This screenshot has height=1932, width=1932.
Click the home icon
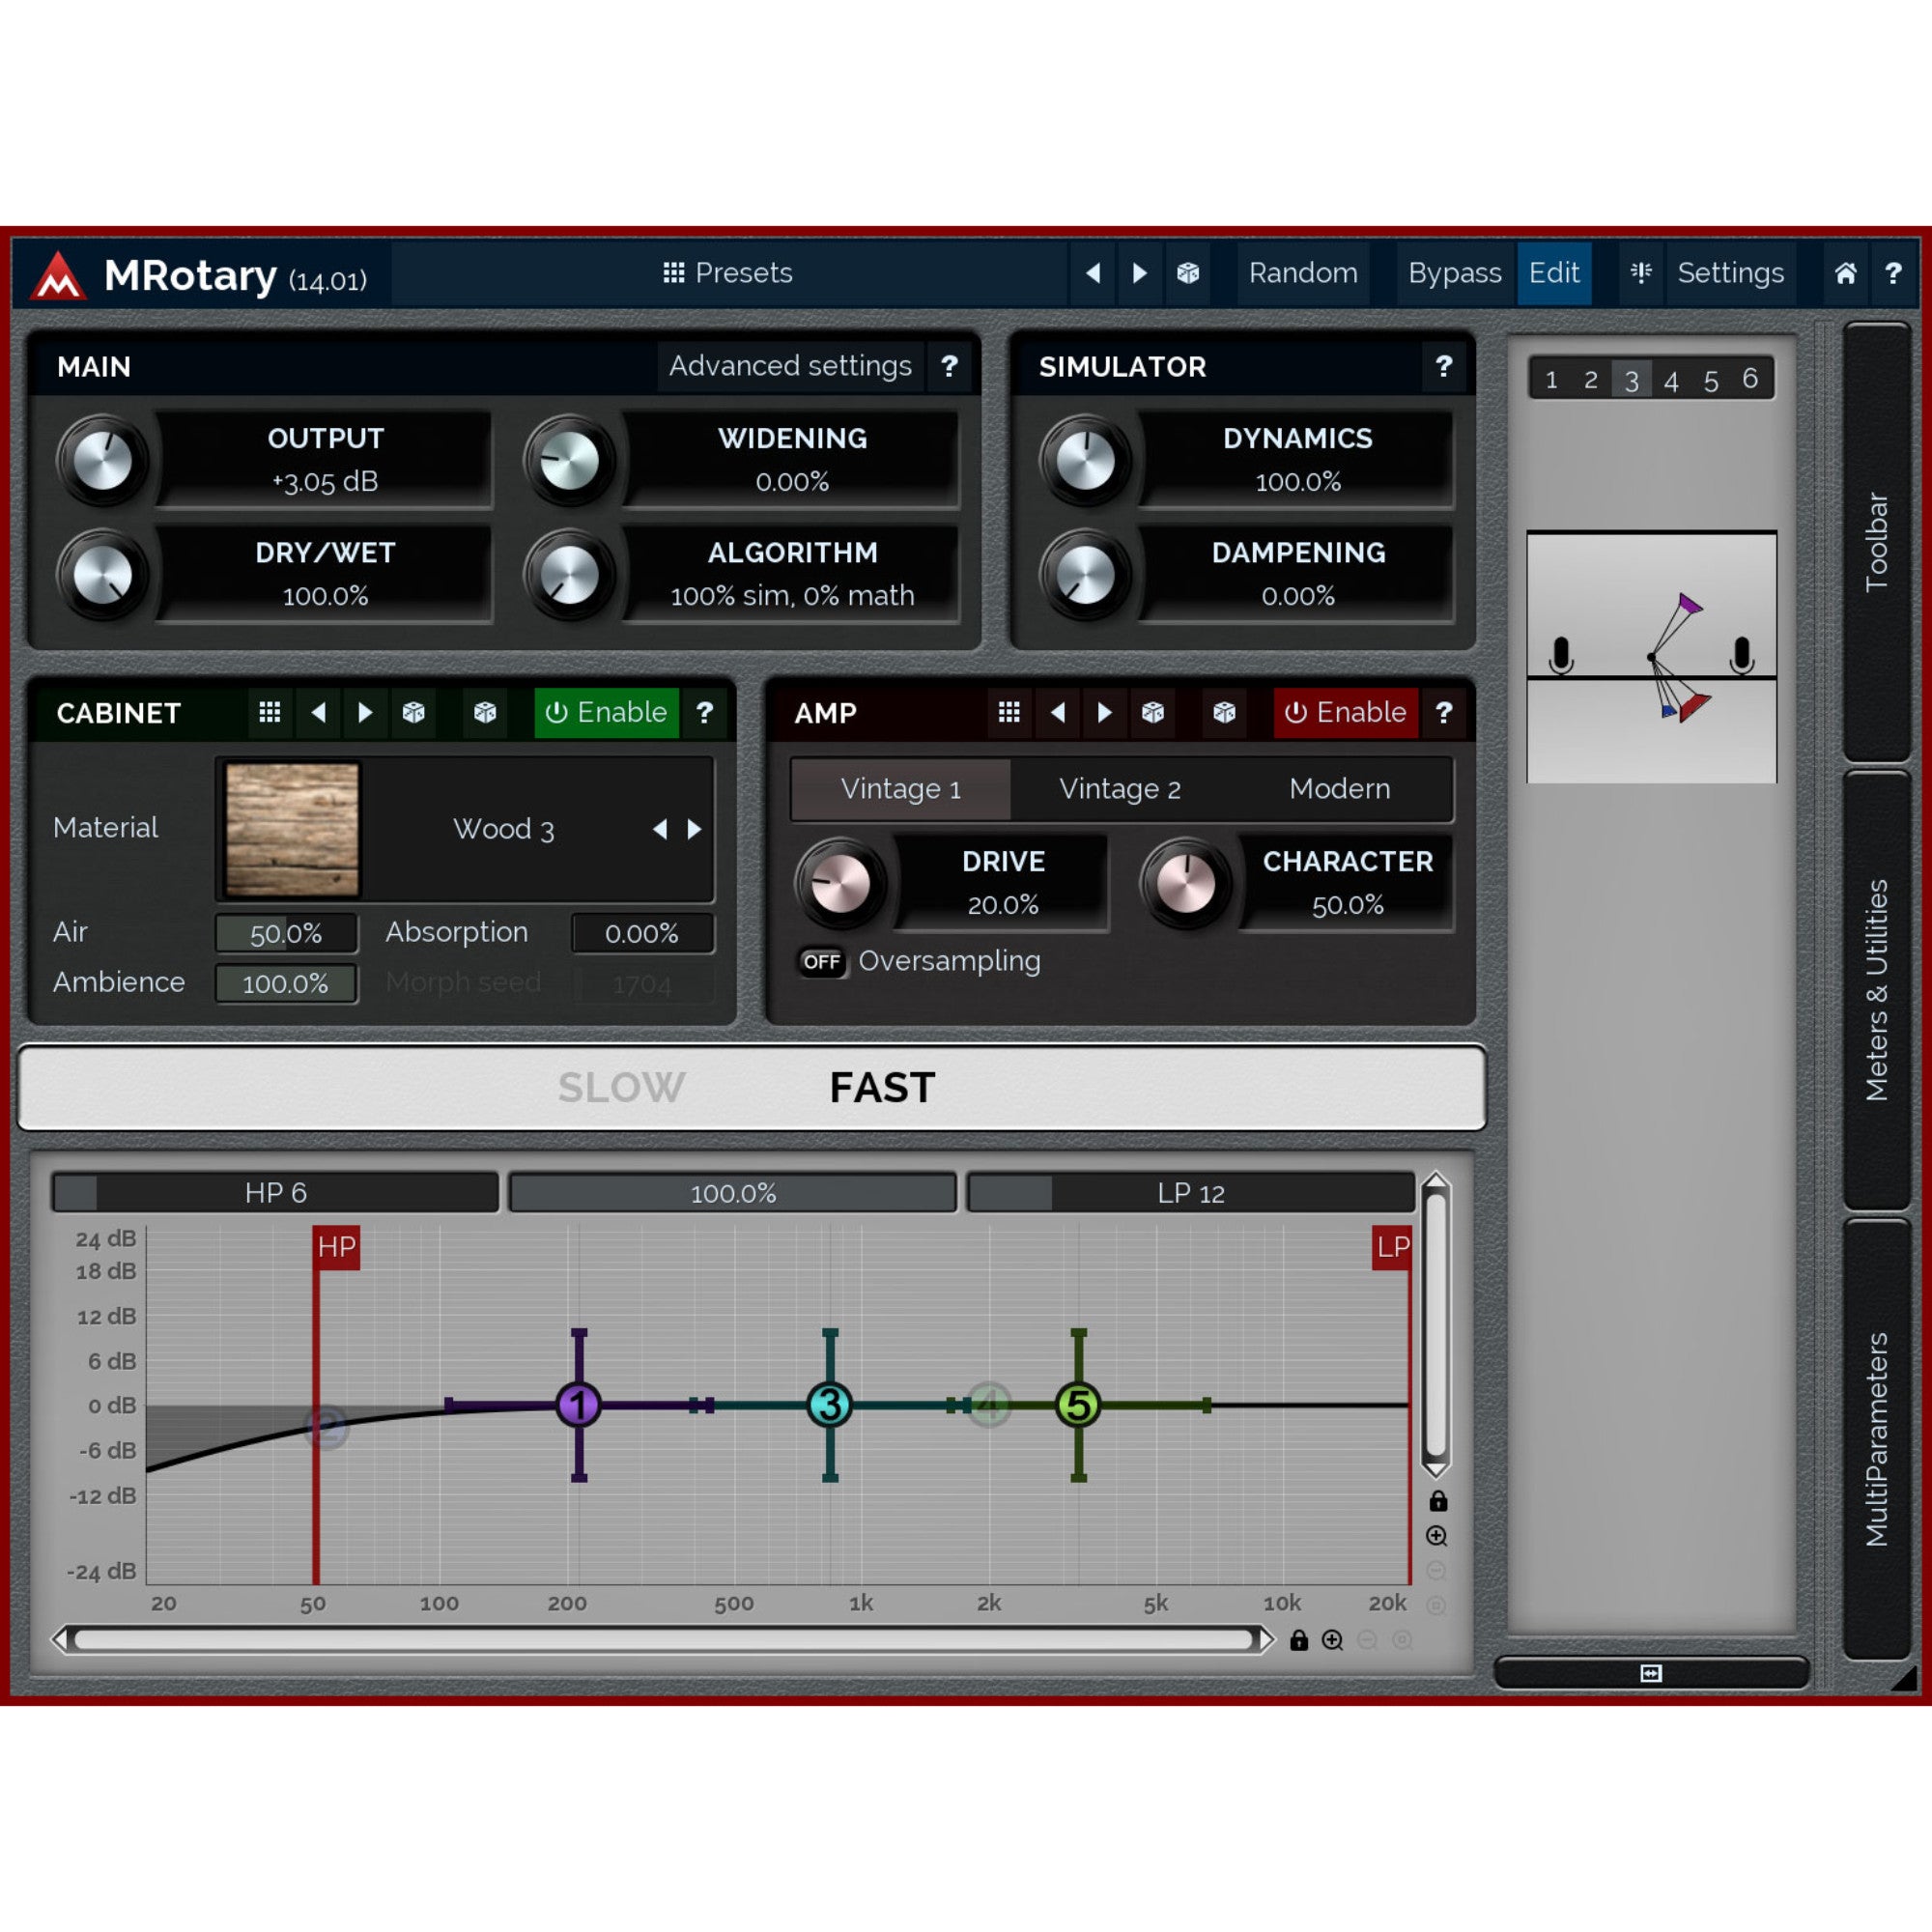[x=1845, y=273]
